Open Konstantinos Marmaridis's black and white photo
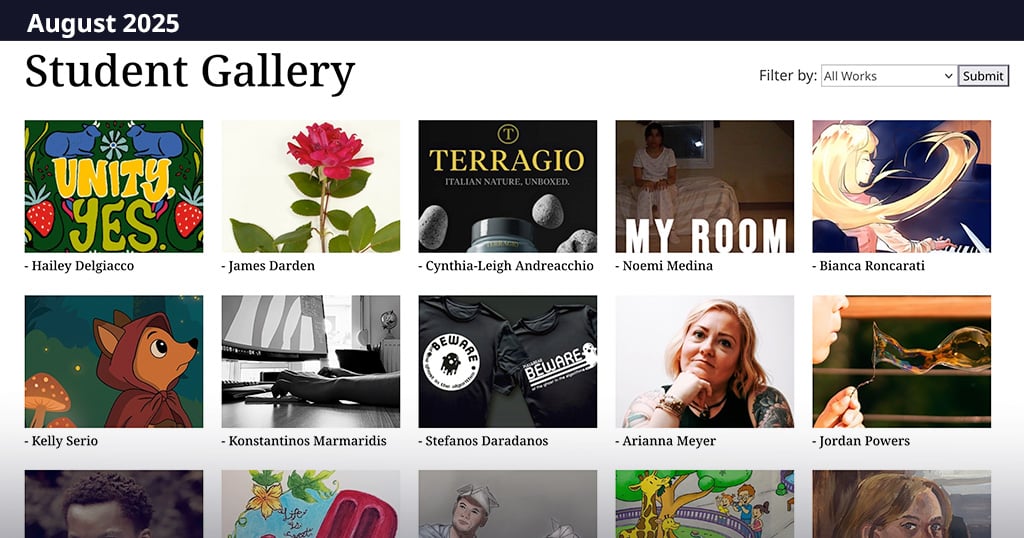Image resolution: width=1024 pixels, height=538 pixels. [311, 362]
